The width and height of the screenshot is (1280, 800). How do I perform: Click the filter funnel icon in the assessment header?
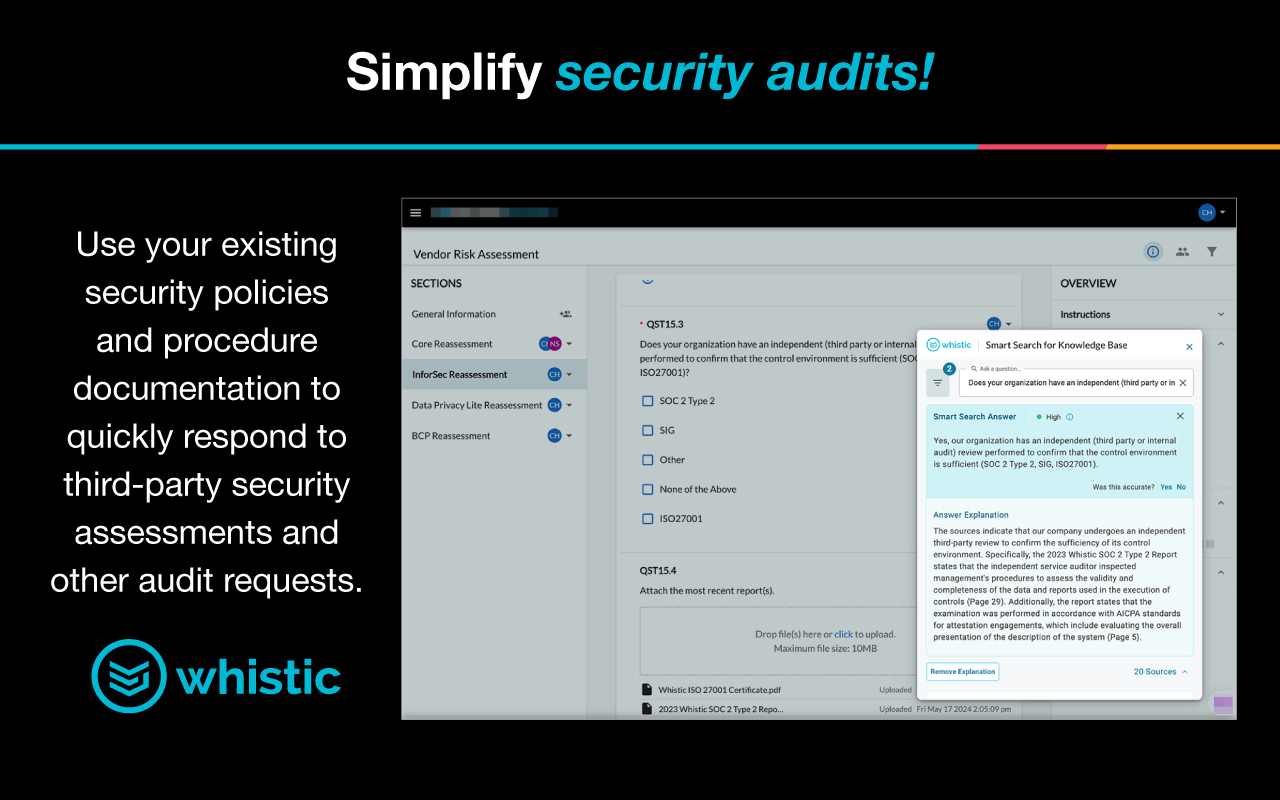(1212, 252)
